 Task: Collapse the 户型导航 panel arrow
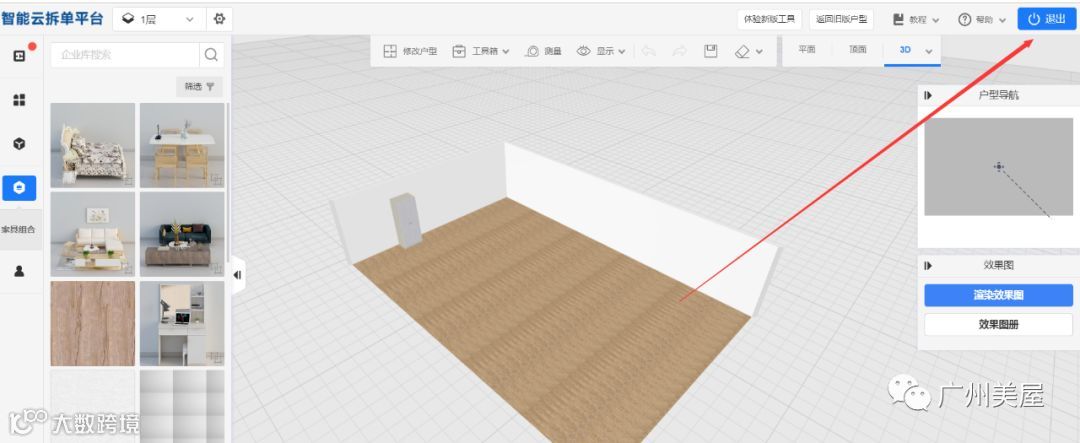(x=928, y=96)
